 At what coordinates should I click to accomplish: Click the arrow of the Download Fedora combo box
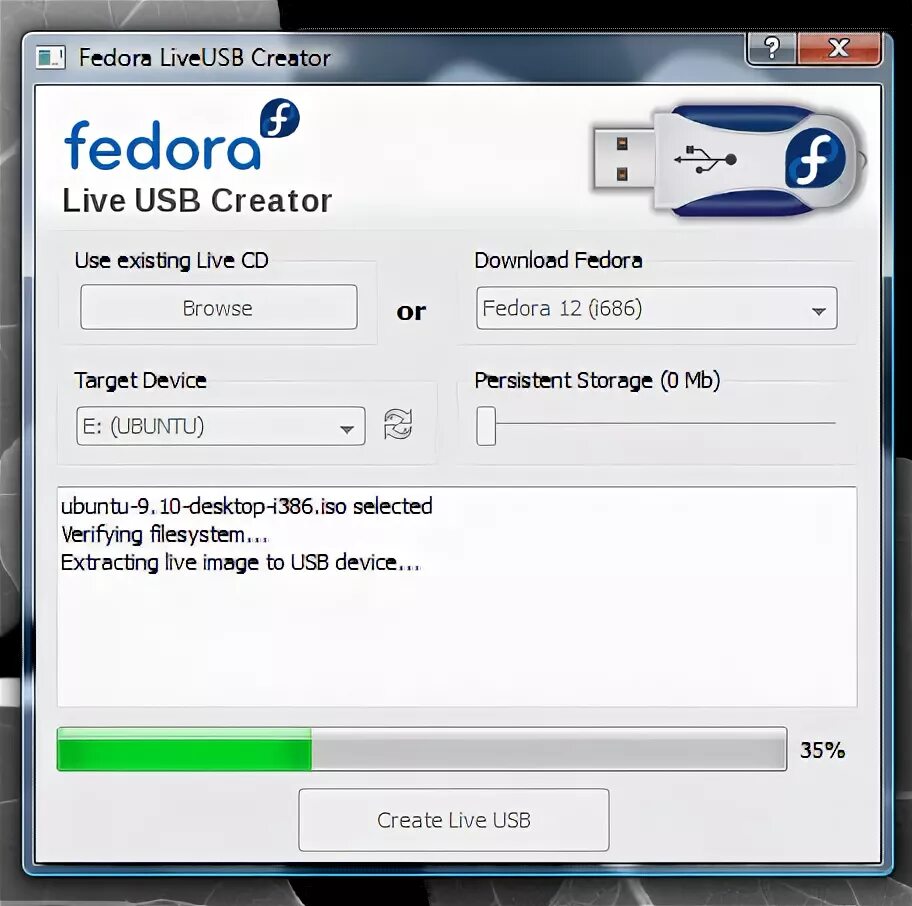pos(818,311)
